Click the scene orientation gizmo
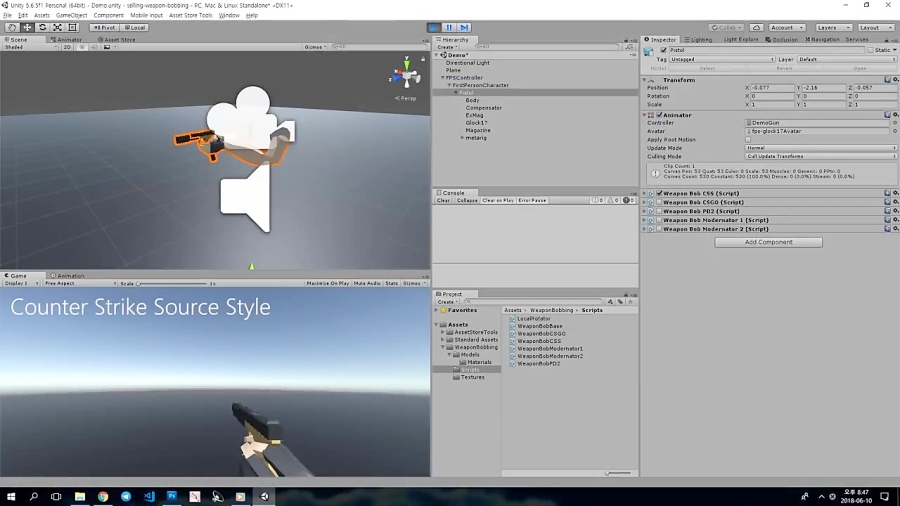 (405, 75)
